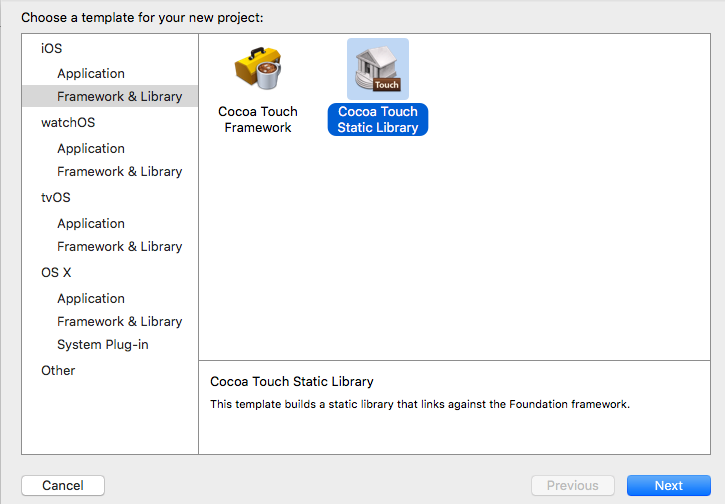Click the Previous button
Image resolution: width=725 pixels, height=504 pixels.
(573, 486)
